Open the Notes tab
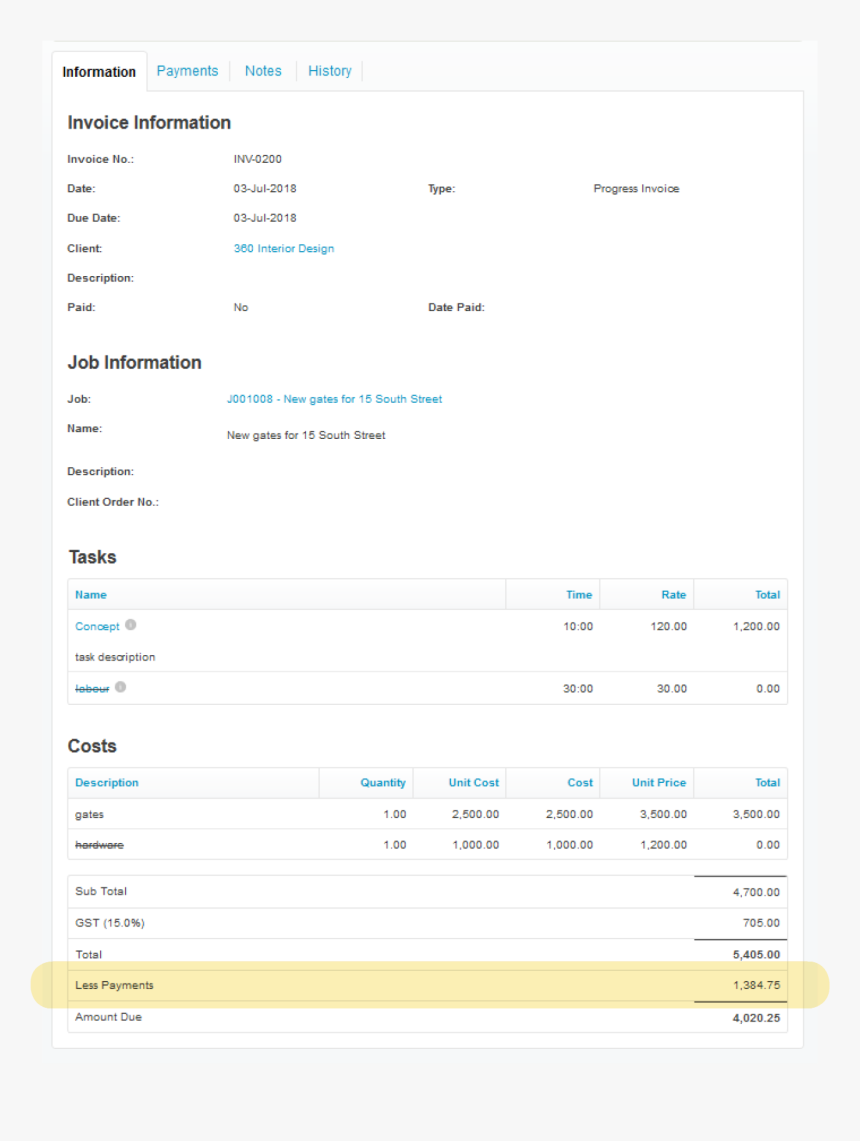The width and height of the screenshot is (860, 1141). coord(263,71)
